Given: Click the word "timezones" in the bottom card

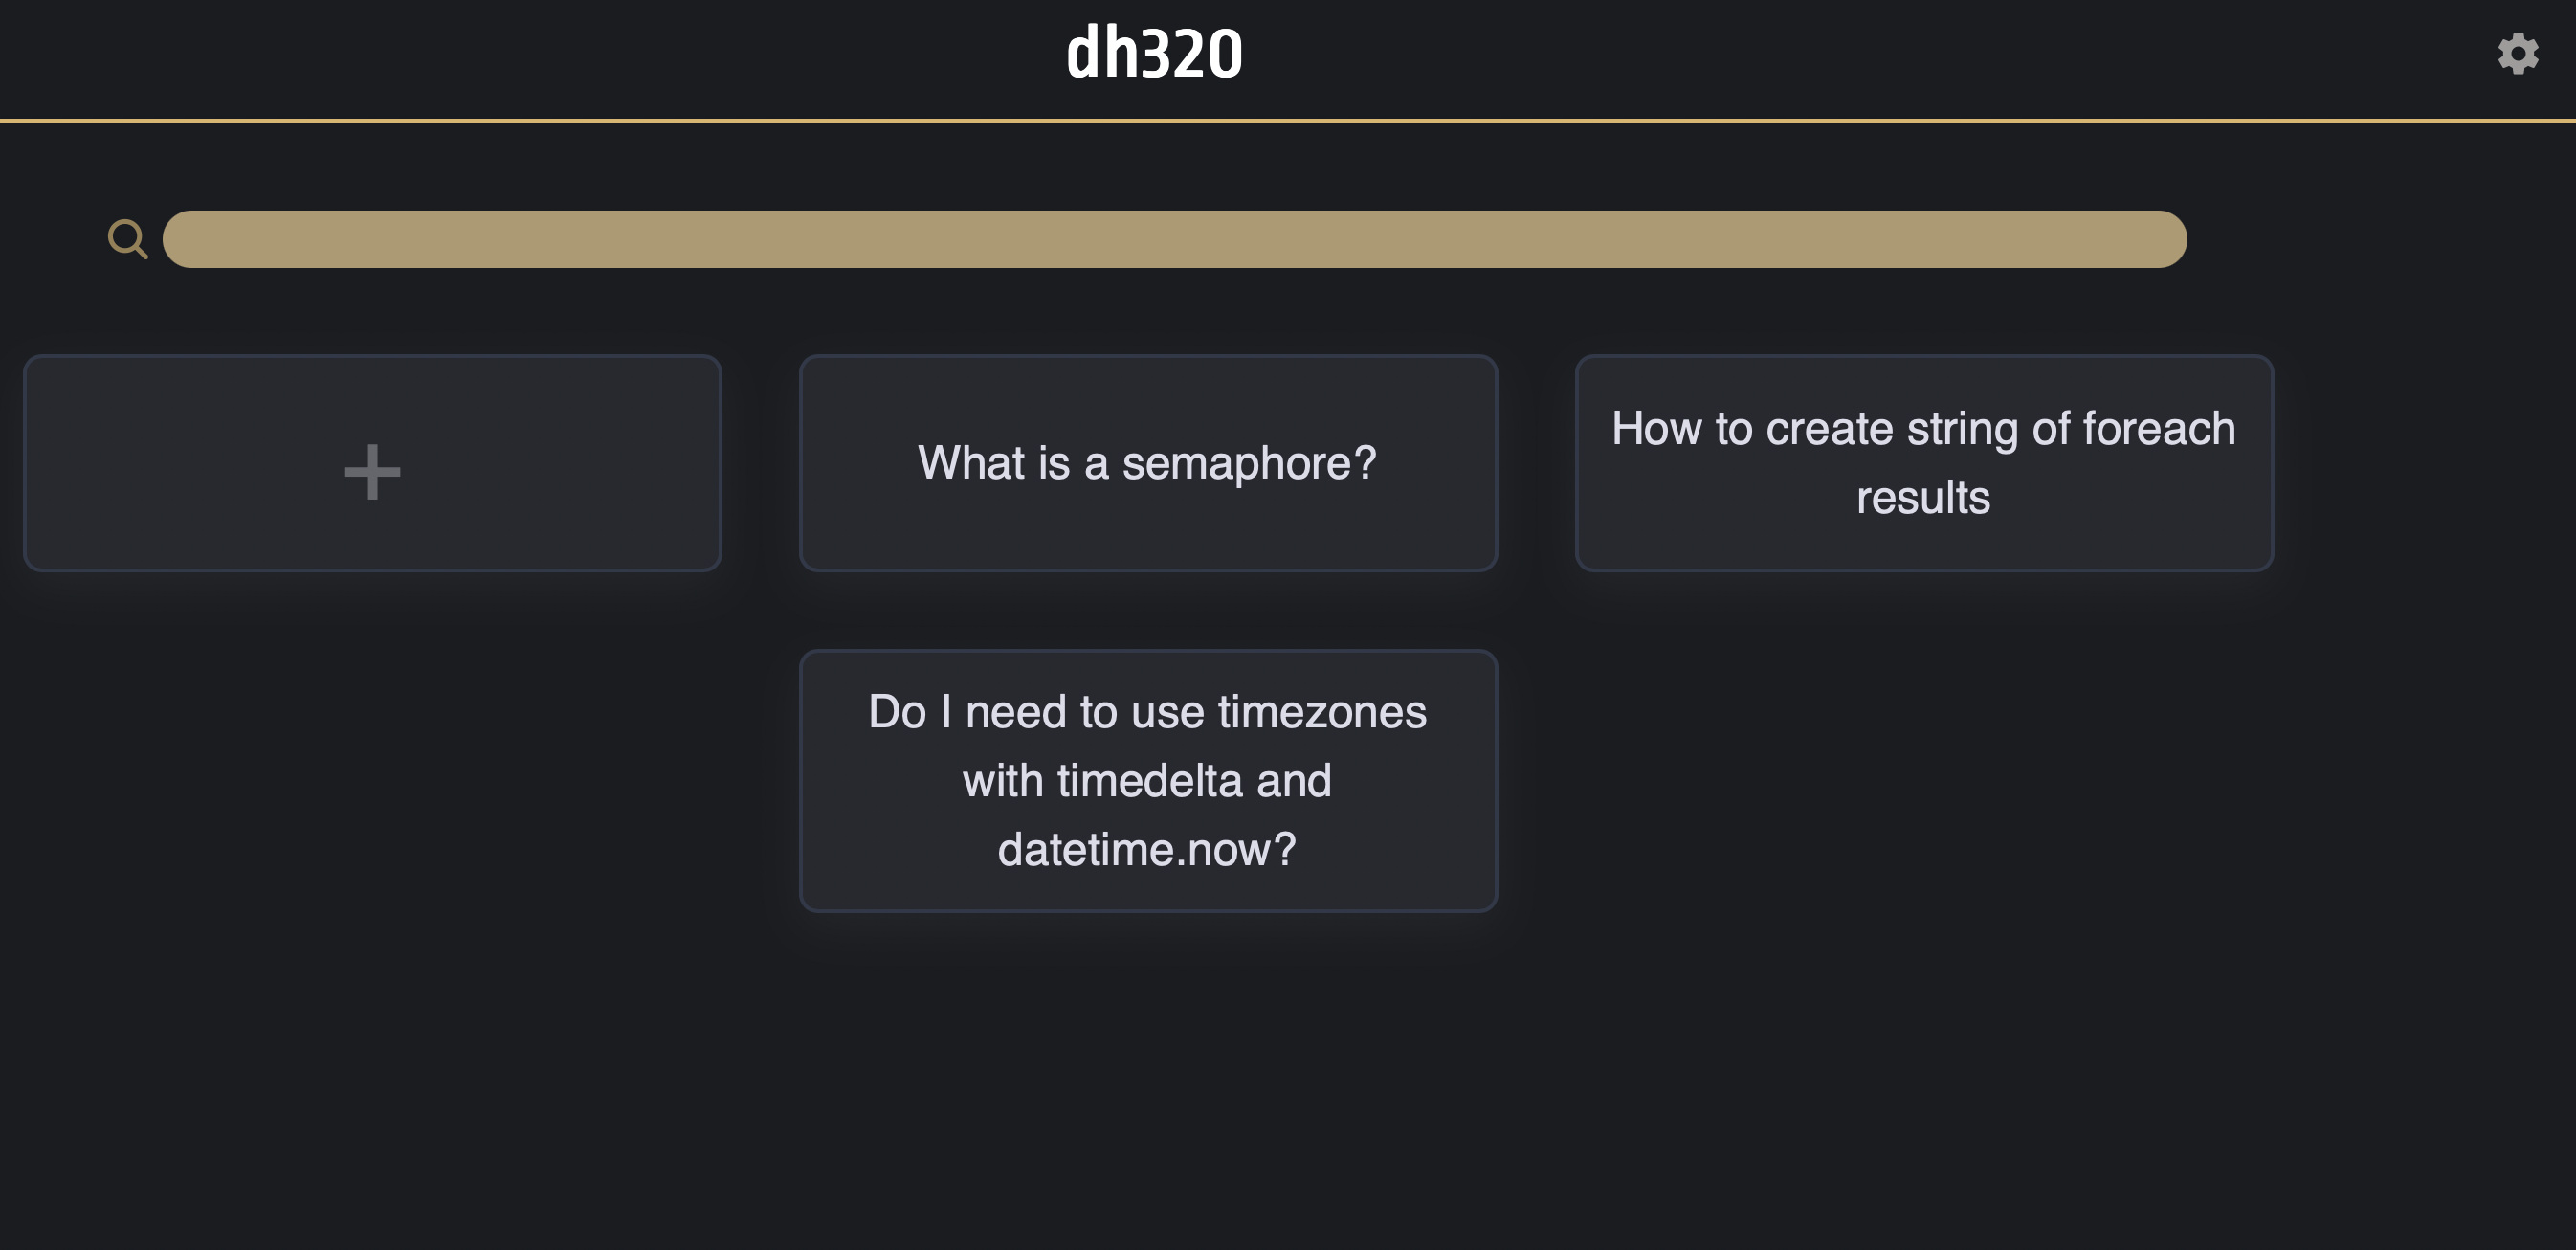Looking at the screenshot, I should click(x=1322, y=712).
